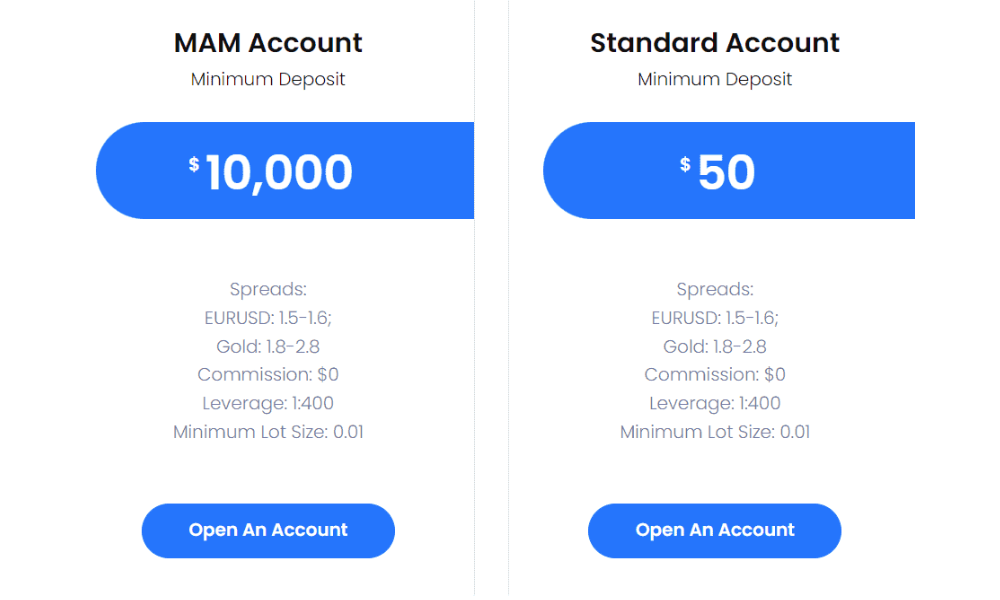Screen dimensions: 1000x600
Task: Click Minimum Deposit label under MAM Account
Action: tap(268, 79)
